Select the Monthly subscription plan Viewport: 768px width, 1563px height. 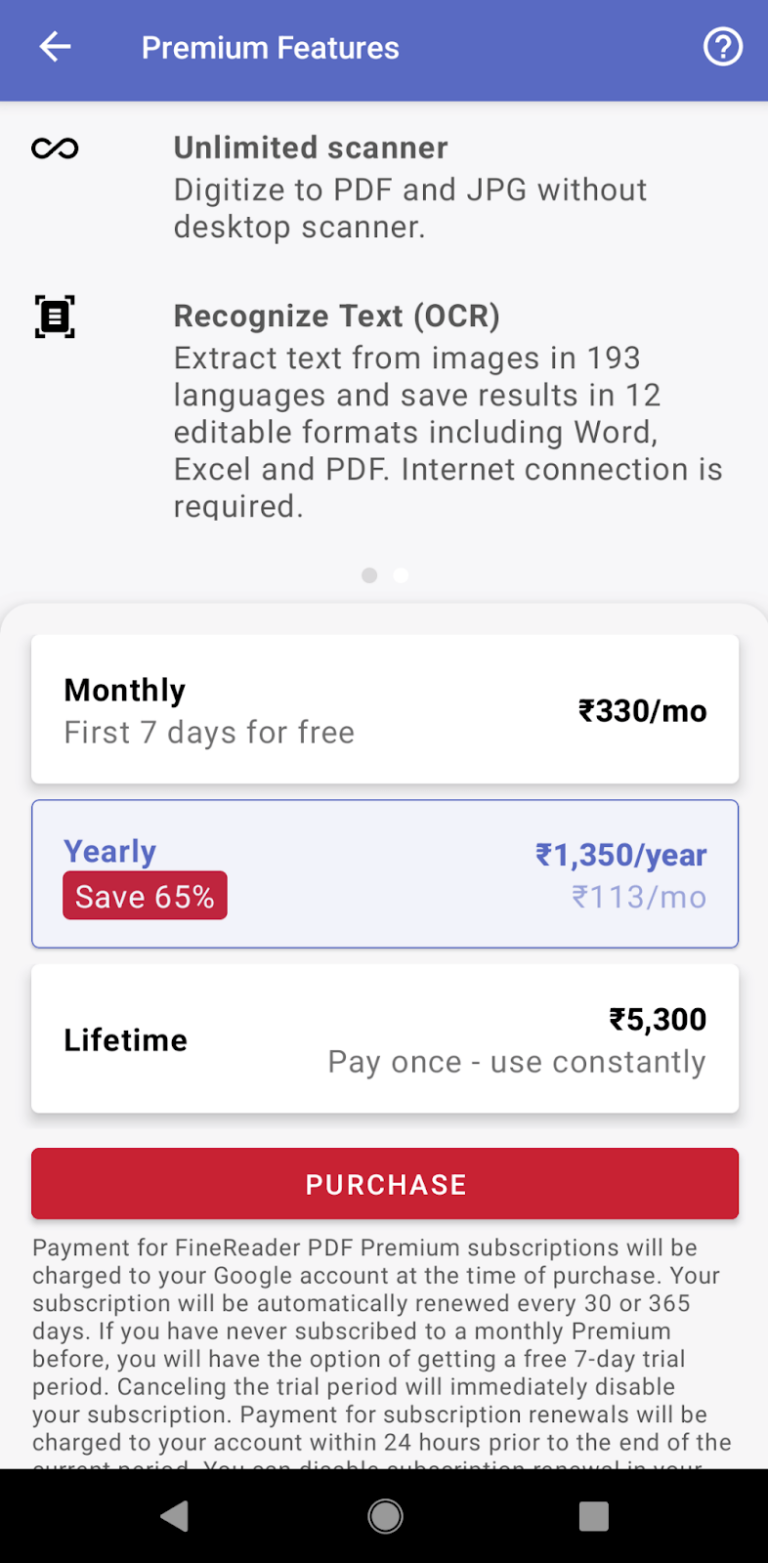tap(384, 709)
